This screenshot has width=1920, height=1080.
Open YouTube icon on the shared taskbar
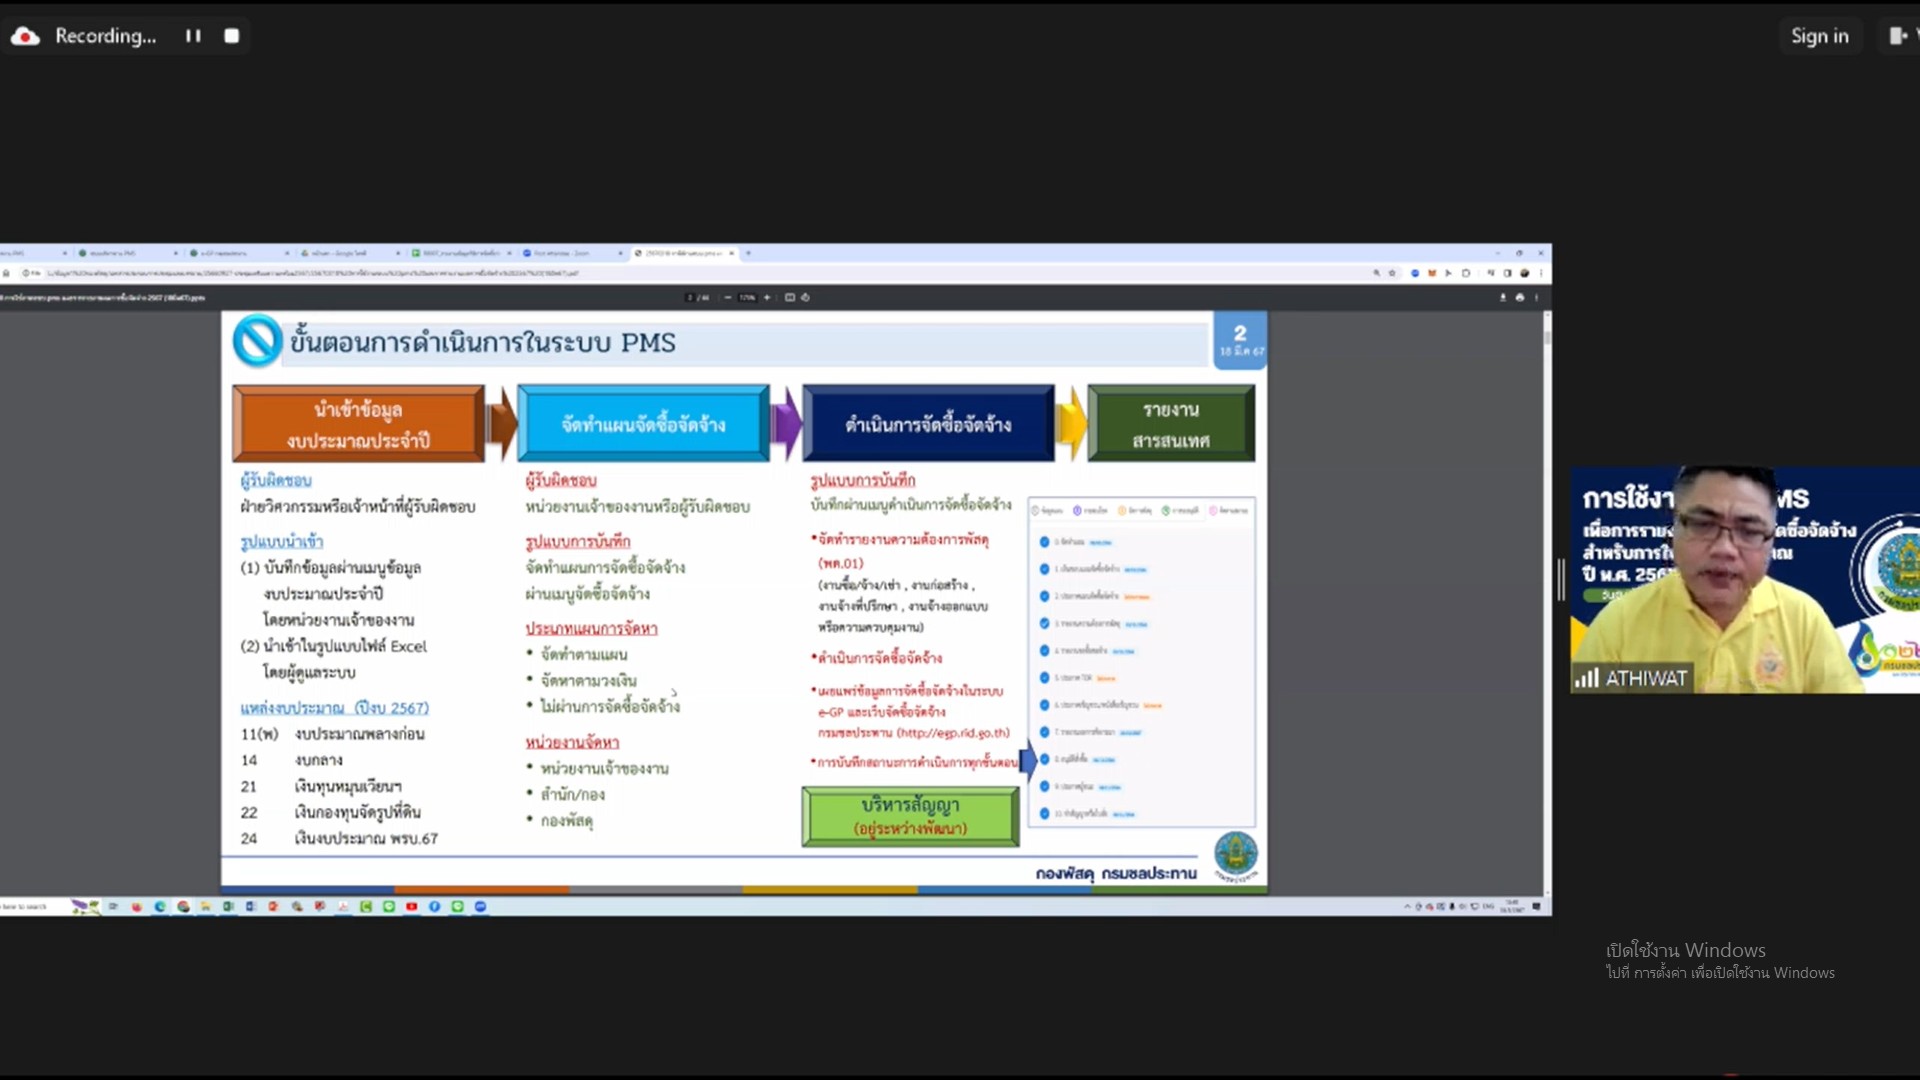pyautogui.click(x=411, y=906)
